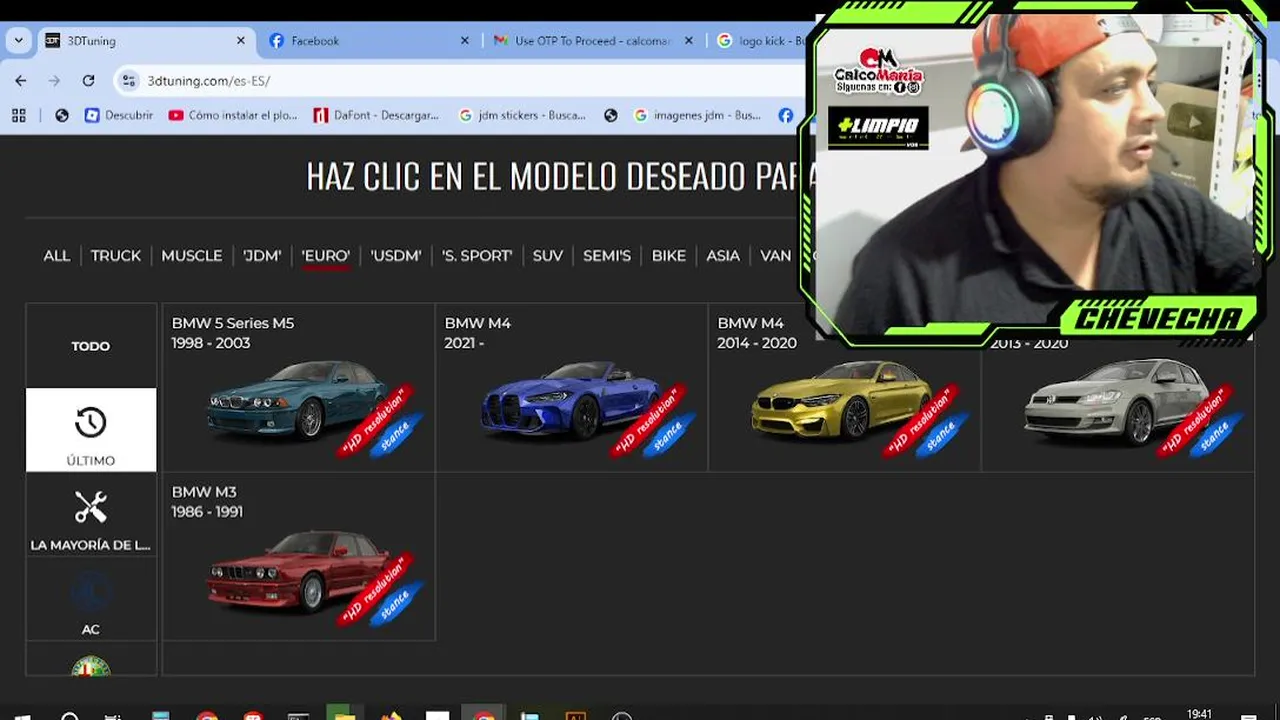Click the BMW M3 title text
Image resolution: width=1280 pixels, height=720 pixels.
pyautogui.click(x=204, y=492)
